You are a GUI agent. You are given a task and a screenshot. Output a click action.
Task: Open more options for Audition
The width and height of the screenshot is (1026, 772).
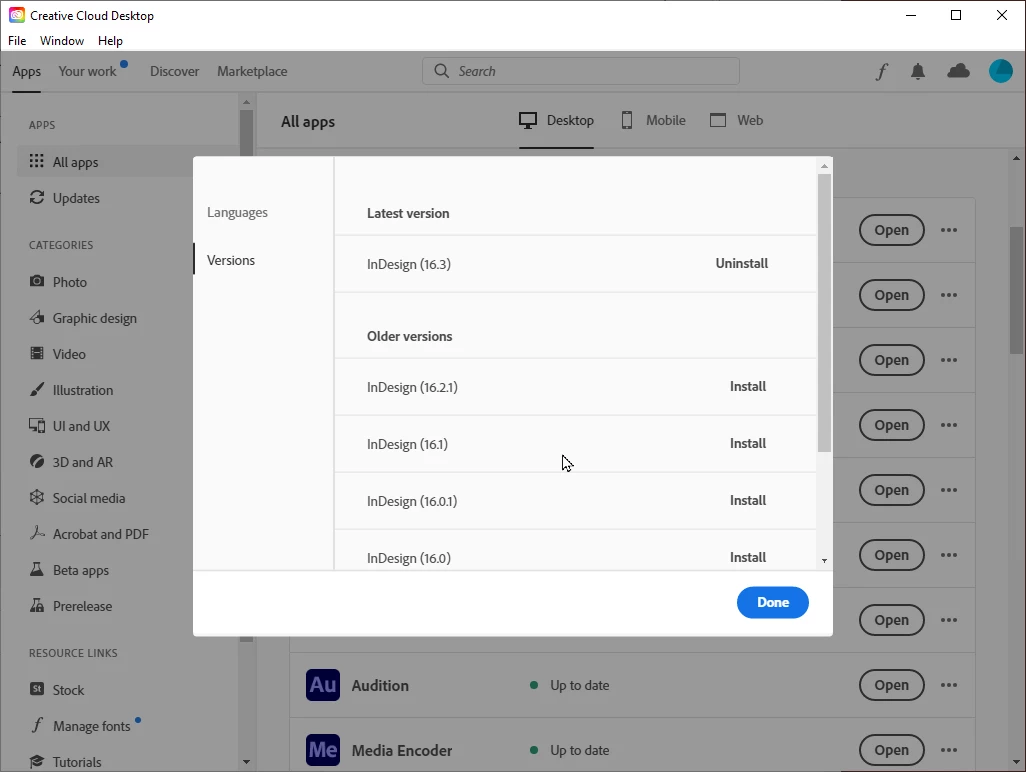pyautogui.click(x=949, y=685)
